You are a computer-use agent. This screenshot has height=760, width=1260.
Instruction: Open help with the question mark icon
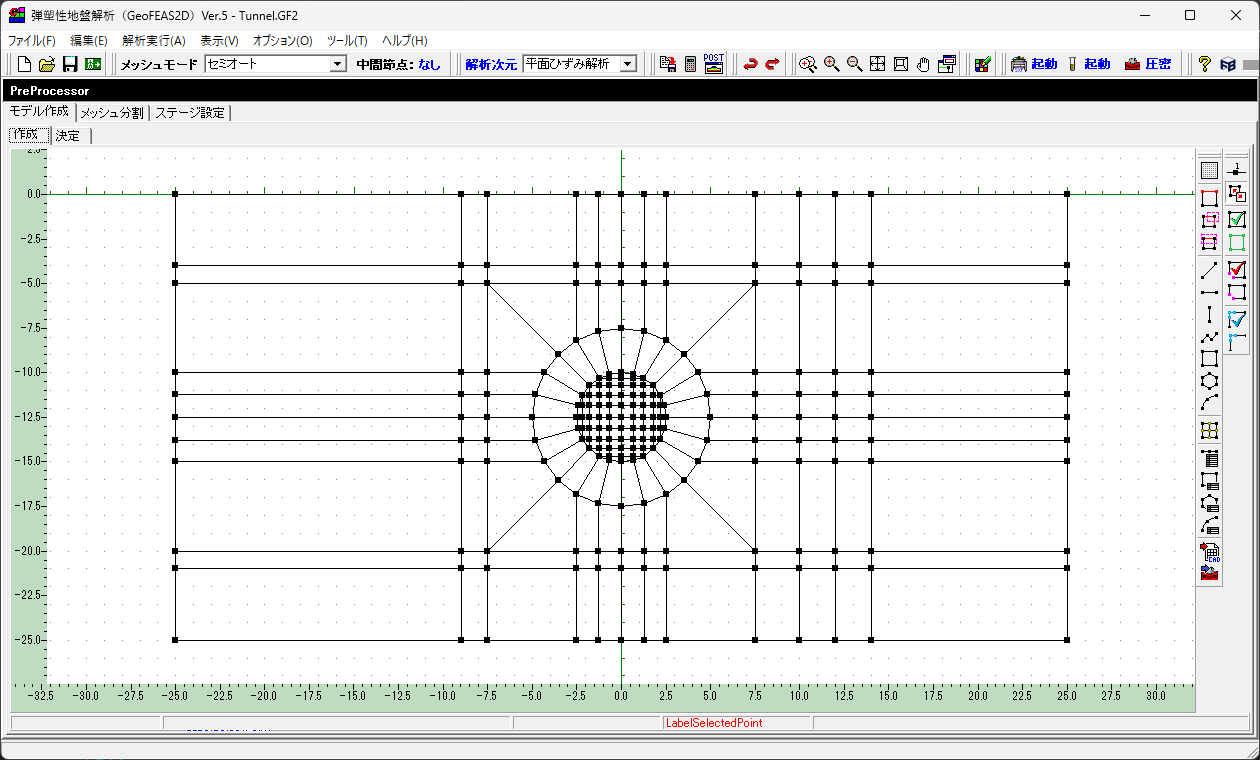pyautogui.click(x=1205, y=64)
